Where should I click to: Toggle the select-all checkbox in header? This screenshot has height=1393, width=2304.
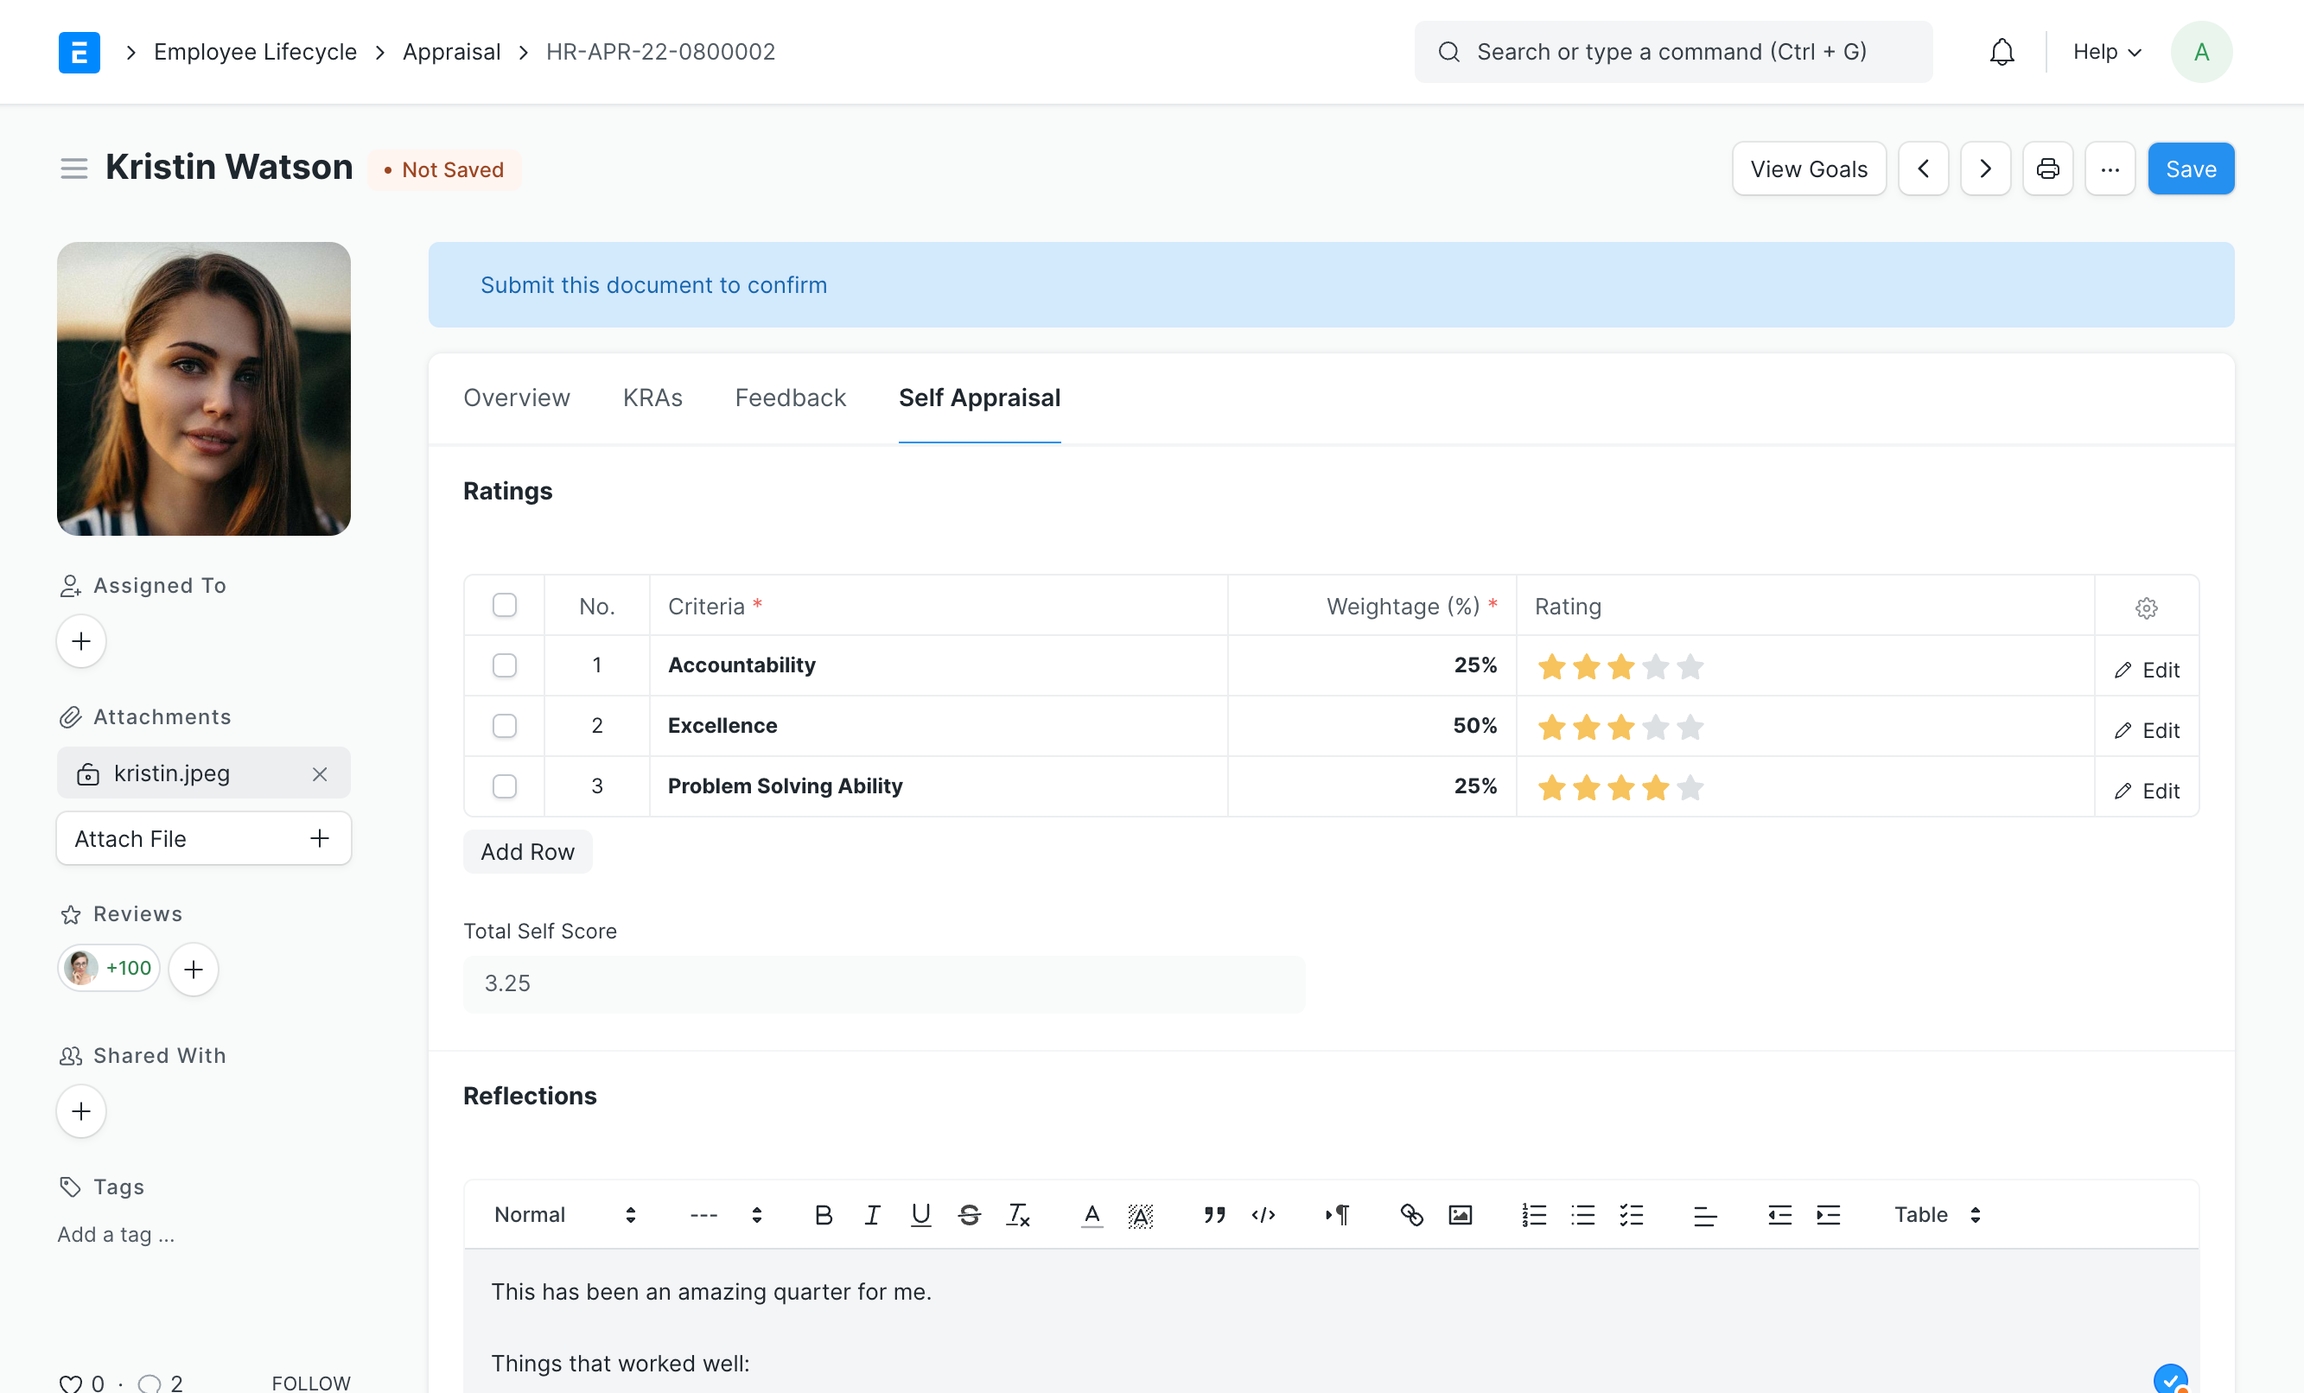pyautogui.click(x=504, y=606)
